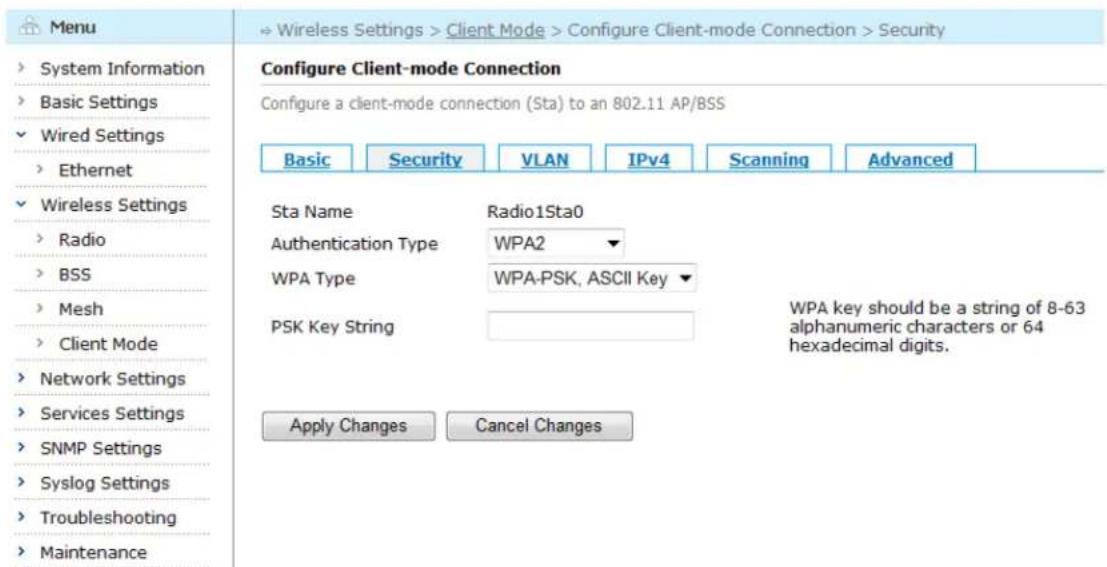1107x567 pixels.
Task: Open Basic Settings menu item
Action: click(99, 102)
